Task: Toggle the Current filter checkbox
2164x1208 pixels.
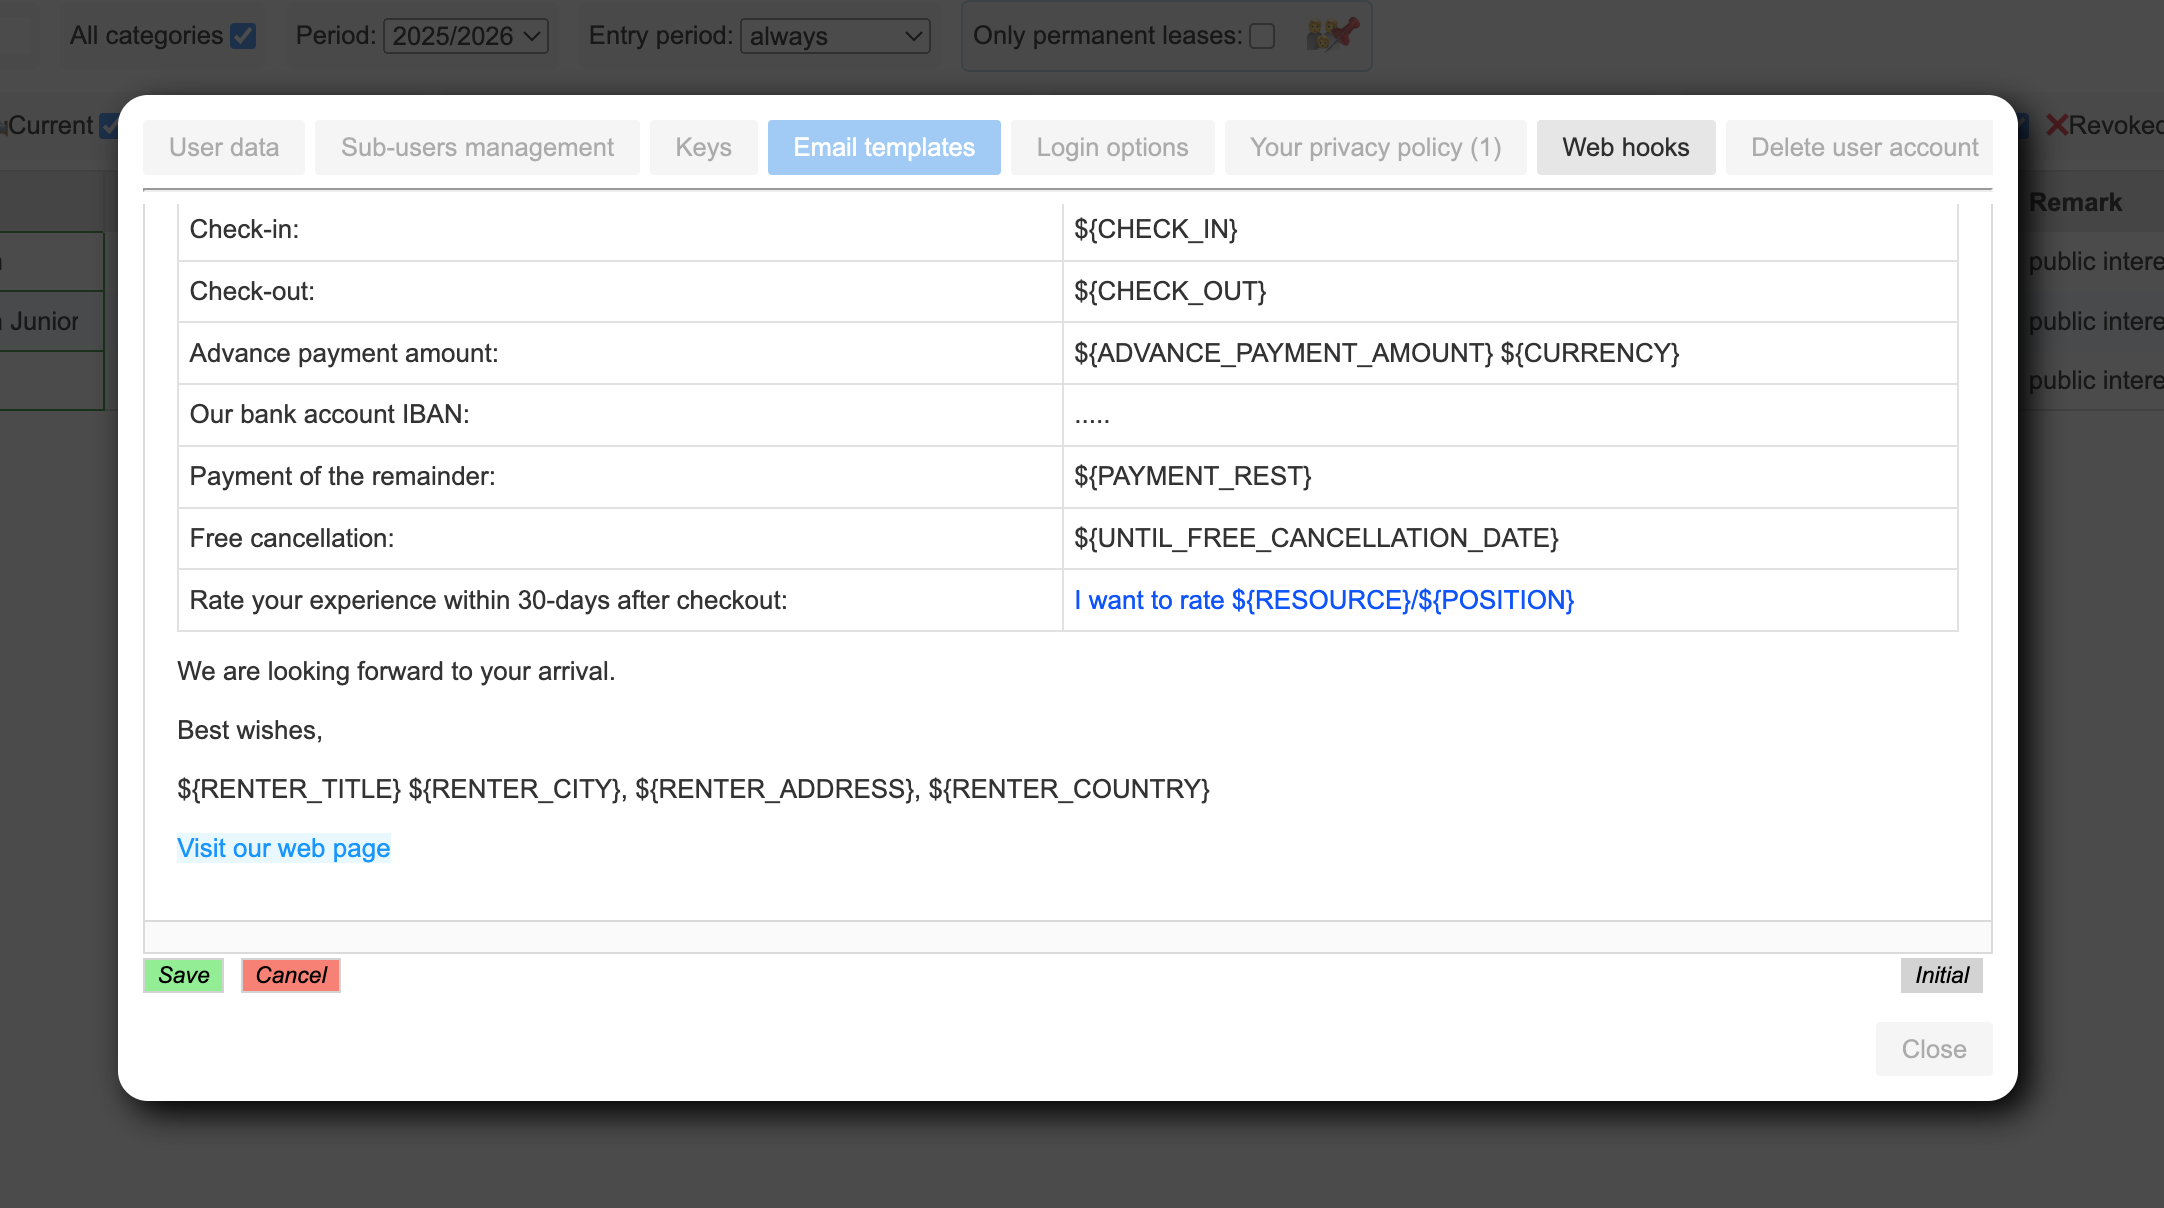Action: pos(108,127)
